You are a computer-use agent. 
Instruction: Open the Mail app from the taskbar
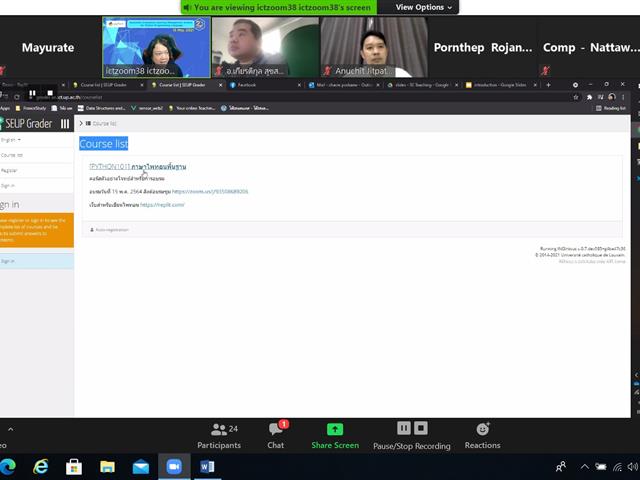[141, 467]
